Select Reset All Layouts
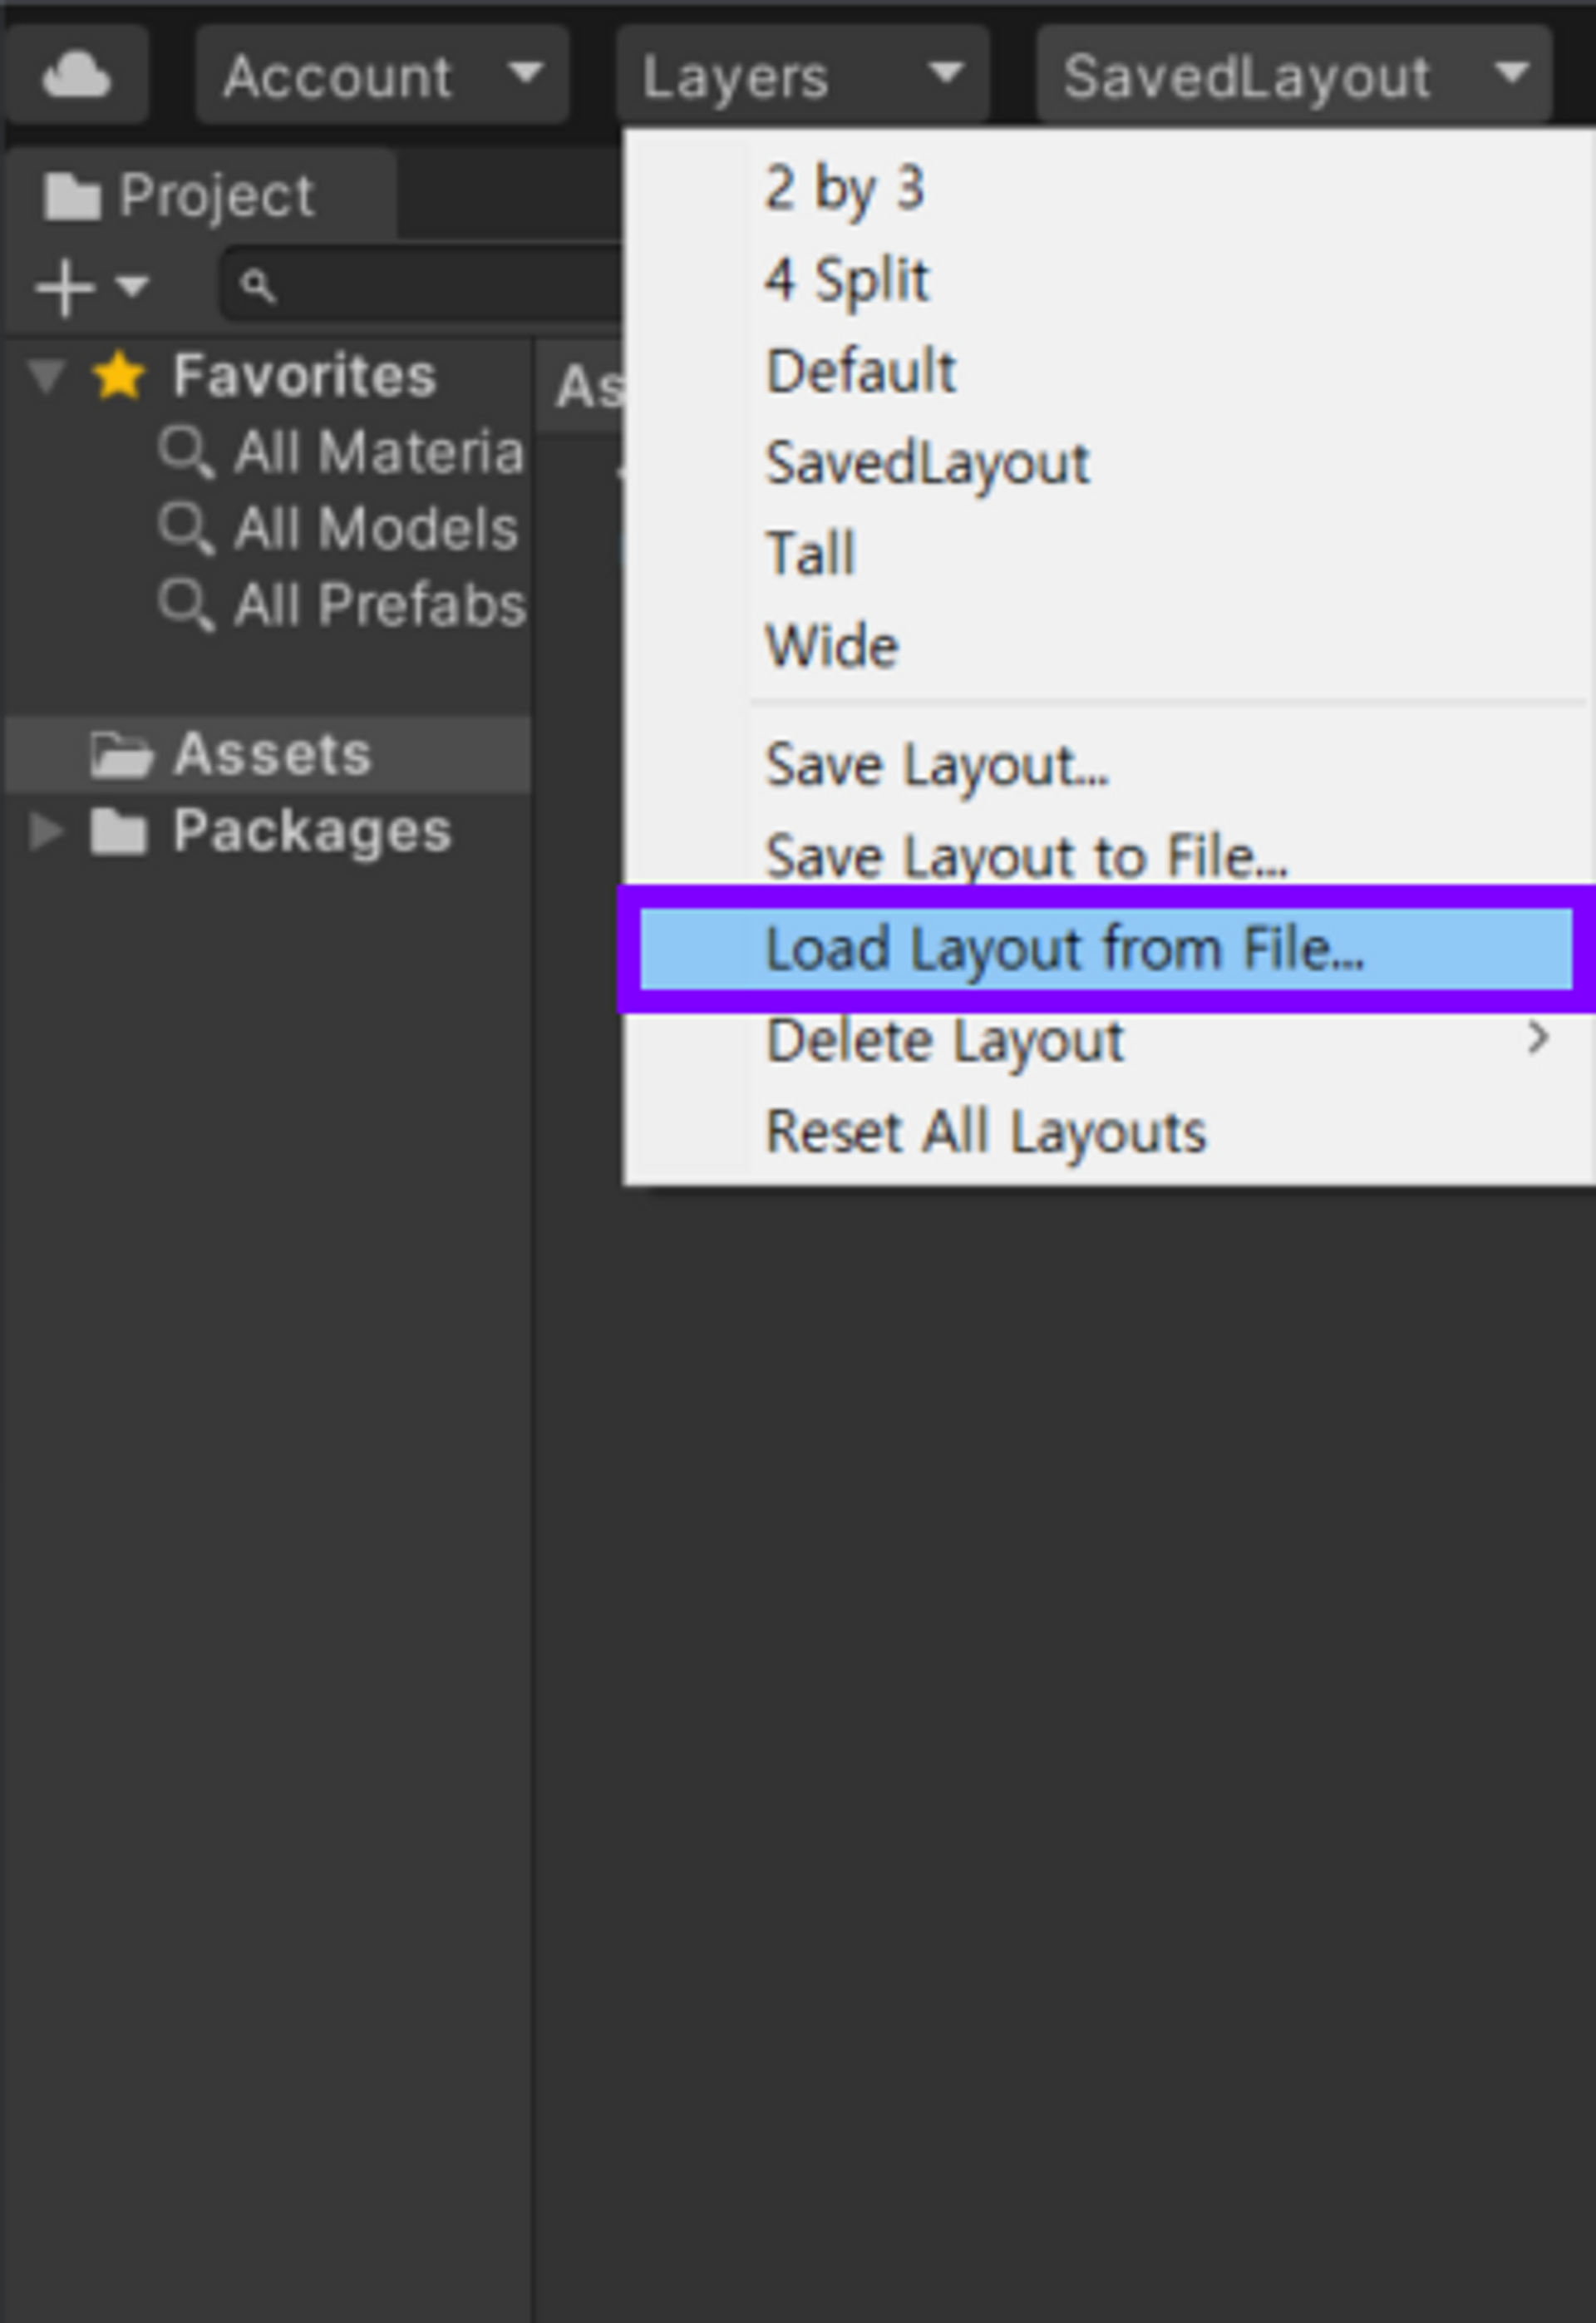The height and width of the screenshot is (2323, 1596). tap(985, 1132)
